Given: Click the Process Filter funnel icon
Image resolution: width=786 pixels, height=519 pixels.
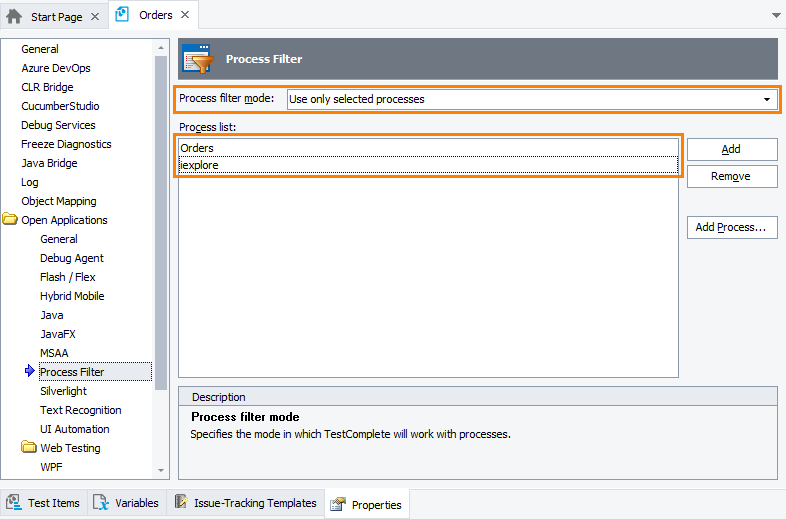Looking at the screenshot, I should [198, 59].
